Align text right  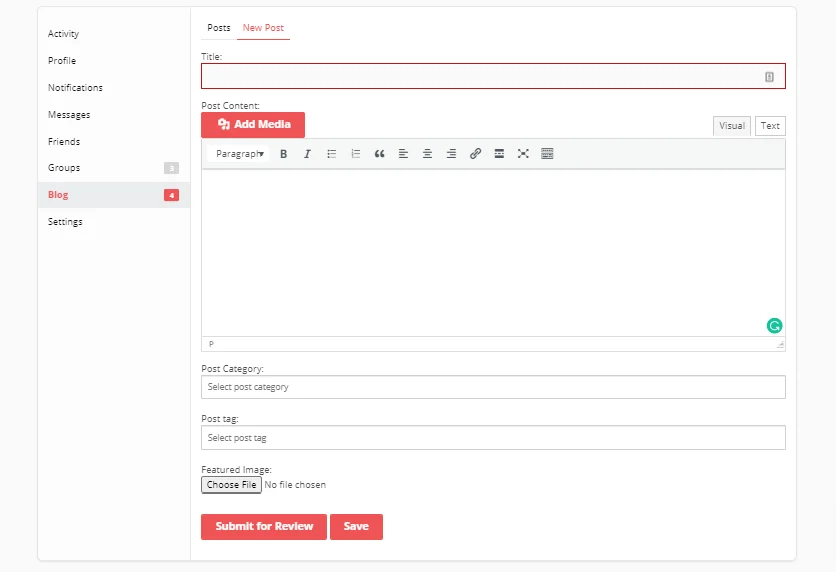[451, 154]
